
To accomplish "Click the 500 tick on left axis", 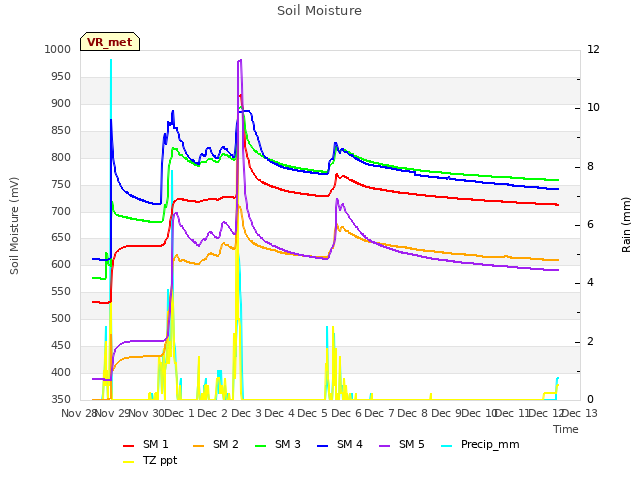I will [x=61, y=318].
